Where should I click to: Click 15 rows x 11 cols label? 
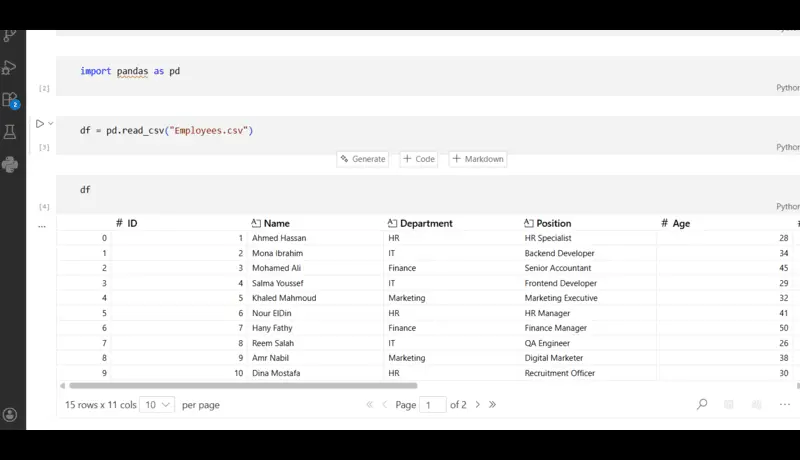pyautogui.click(x=101, y=405)
